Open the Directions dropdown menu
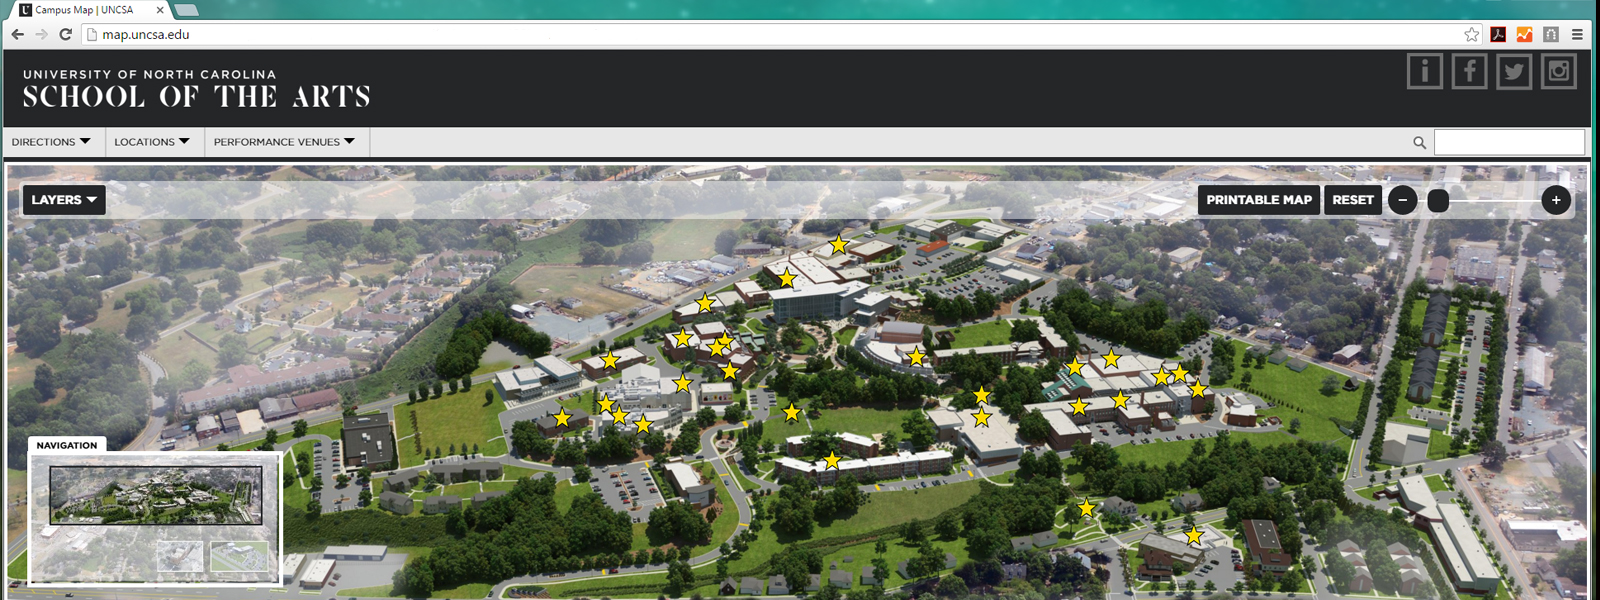This screenshot has height=600, width=1600. tap(51, 142)
